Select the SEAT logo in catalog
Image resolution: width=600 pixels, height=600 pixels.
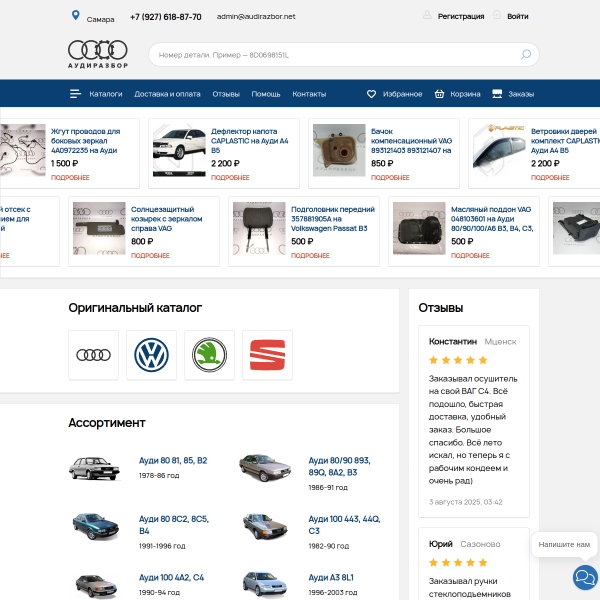(267, 355)
